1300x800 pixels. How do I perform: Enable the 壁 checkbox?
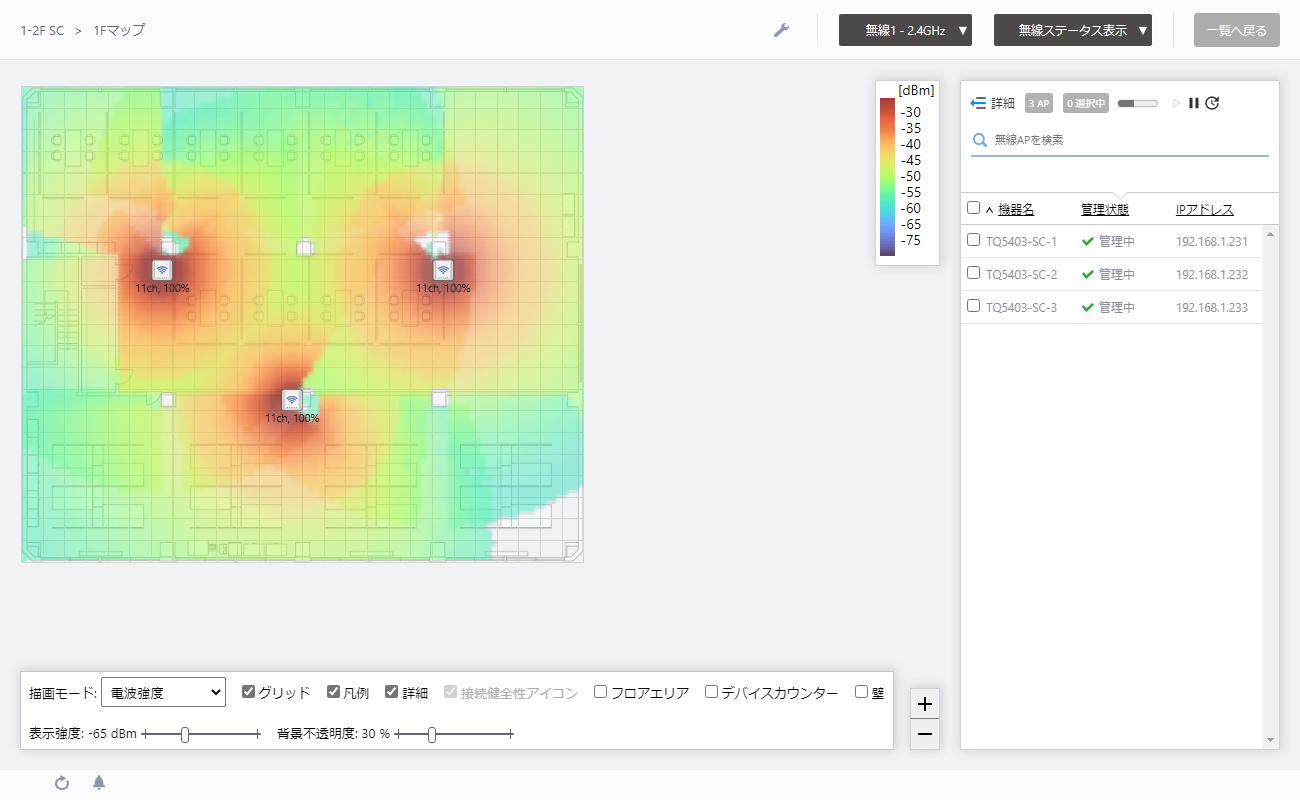pyautogui.click(x=861, y=691)
